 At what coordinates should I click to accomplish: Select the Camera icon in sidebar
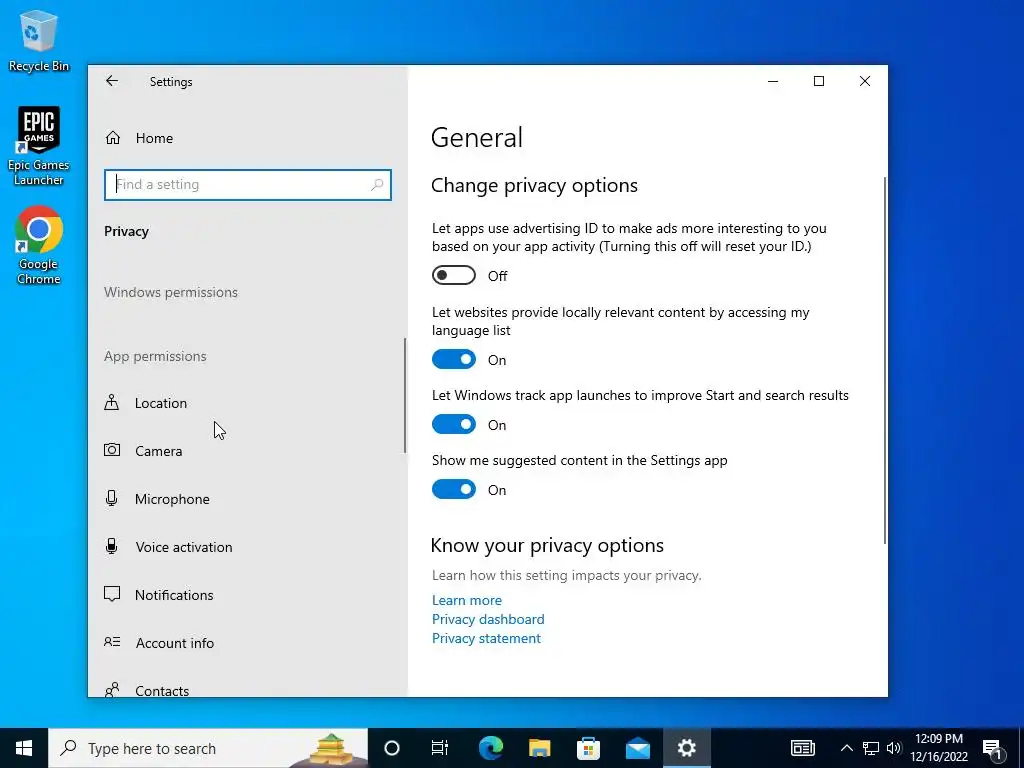tap(112, 450)
